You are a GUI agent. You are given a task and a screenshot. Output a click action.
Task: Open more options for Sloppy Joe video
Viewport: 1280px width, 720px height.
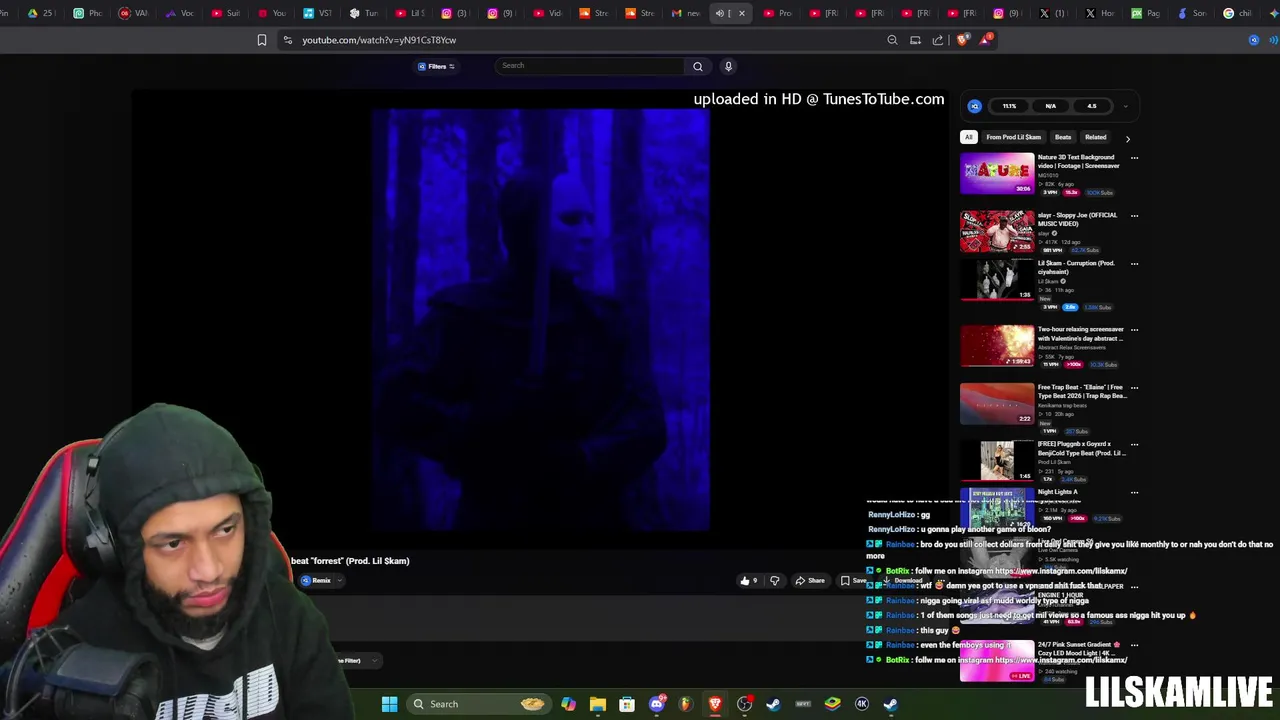[1134, 216]
